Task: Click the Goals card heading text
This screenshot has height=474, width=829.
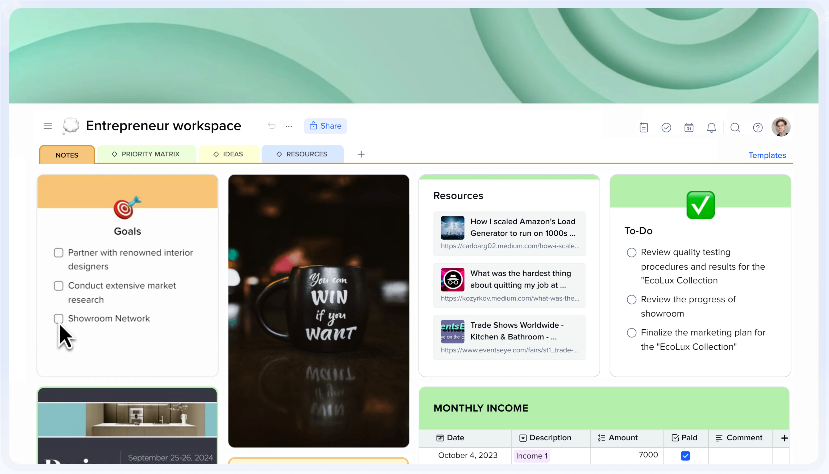Action: point(127,231)
